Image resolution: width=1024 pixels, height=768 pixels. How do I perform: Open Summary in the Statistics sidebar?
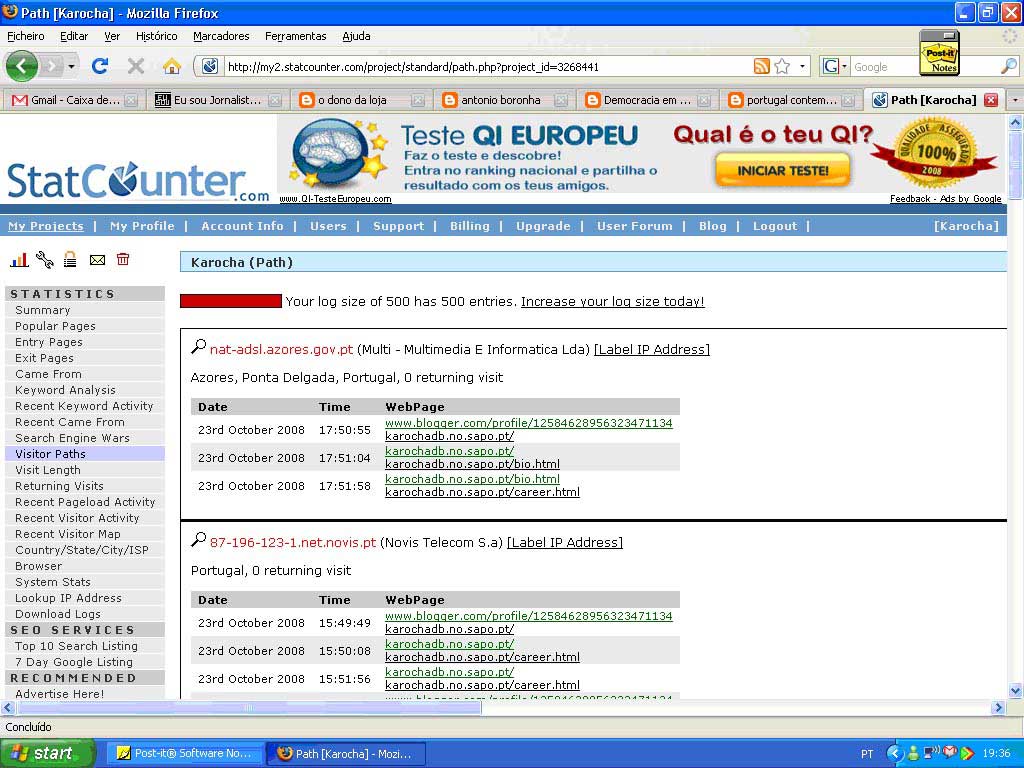pyautogui.click(x=42, y=310)
